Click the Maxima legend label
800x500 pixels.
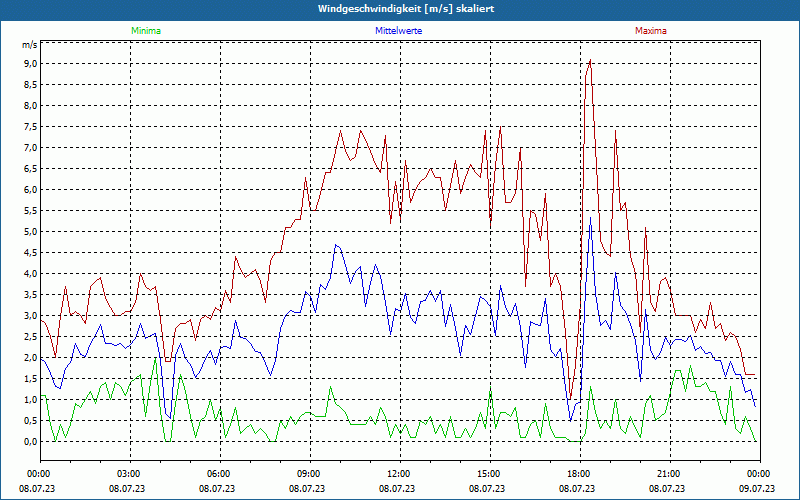pyautogui.click(x=651, y=31)
